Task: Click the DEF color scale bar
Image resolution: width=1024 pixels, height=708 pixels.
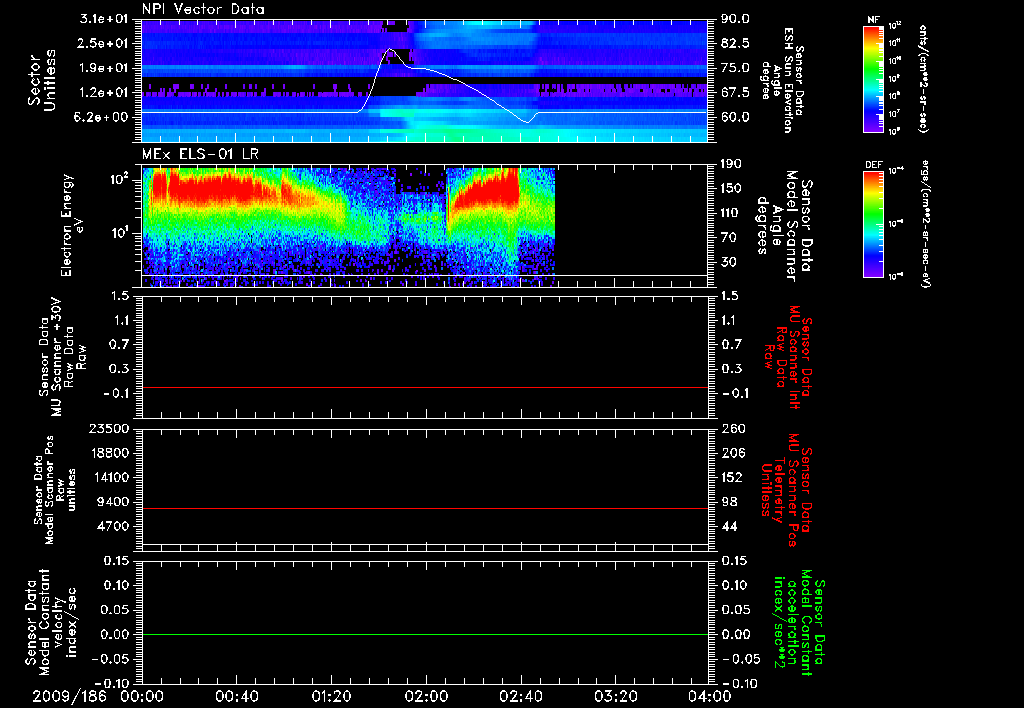Action: (874, 224)
